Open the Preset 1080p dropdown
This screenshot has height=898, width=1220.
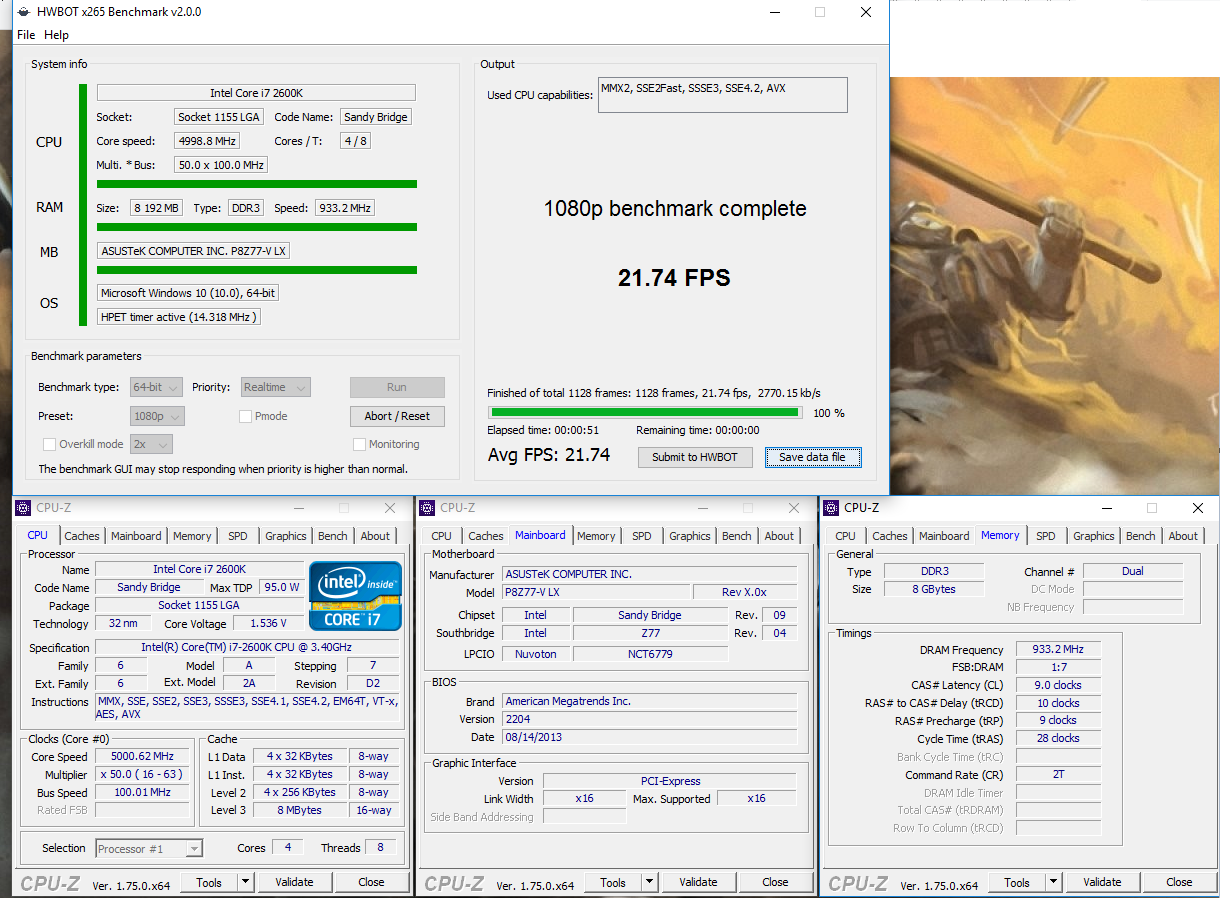[x=157, y=416]
